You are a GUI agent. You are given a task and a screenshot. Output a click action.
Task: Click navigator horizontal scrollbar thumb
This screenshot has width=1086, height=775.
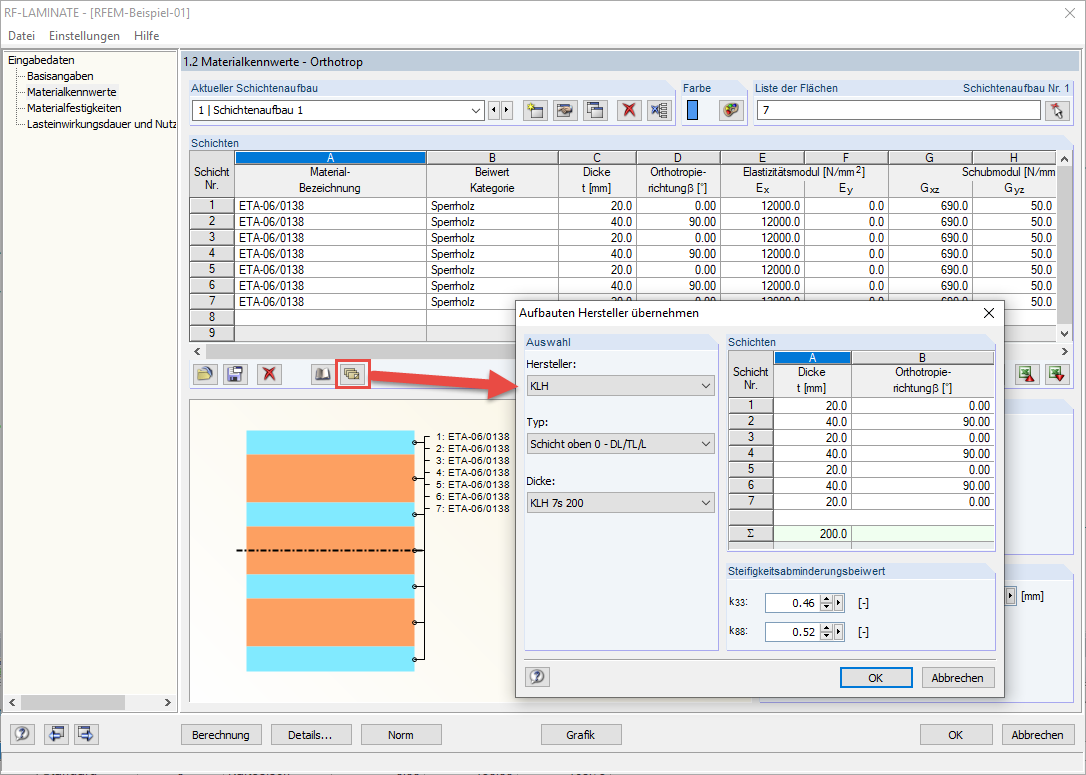(x=73, y=702)
